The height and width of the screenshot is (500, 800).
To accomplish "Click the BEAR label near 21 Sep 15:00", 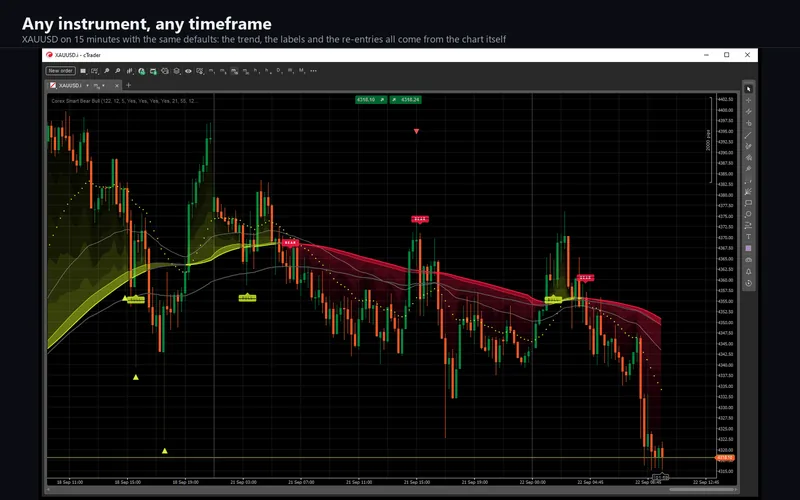I will [x=420, y=219].
